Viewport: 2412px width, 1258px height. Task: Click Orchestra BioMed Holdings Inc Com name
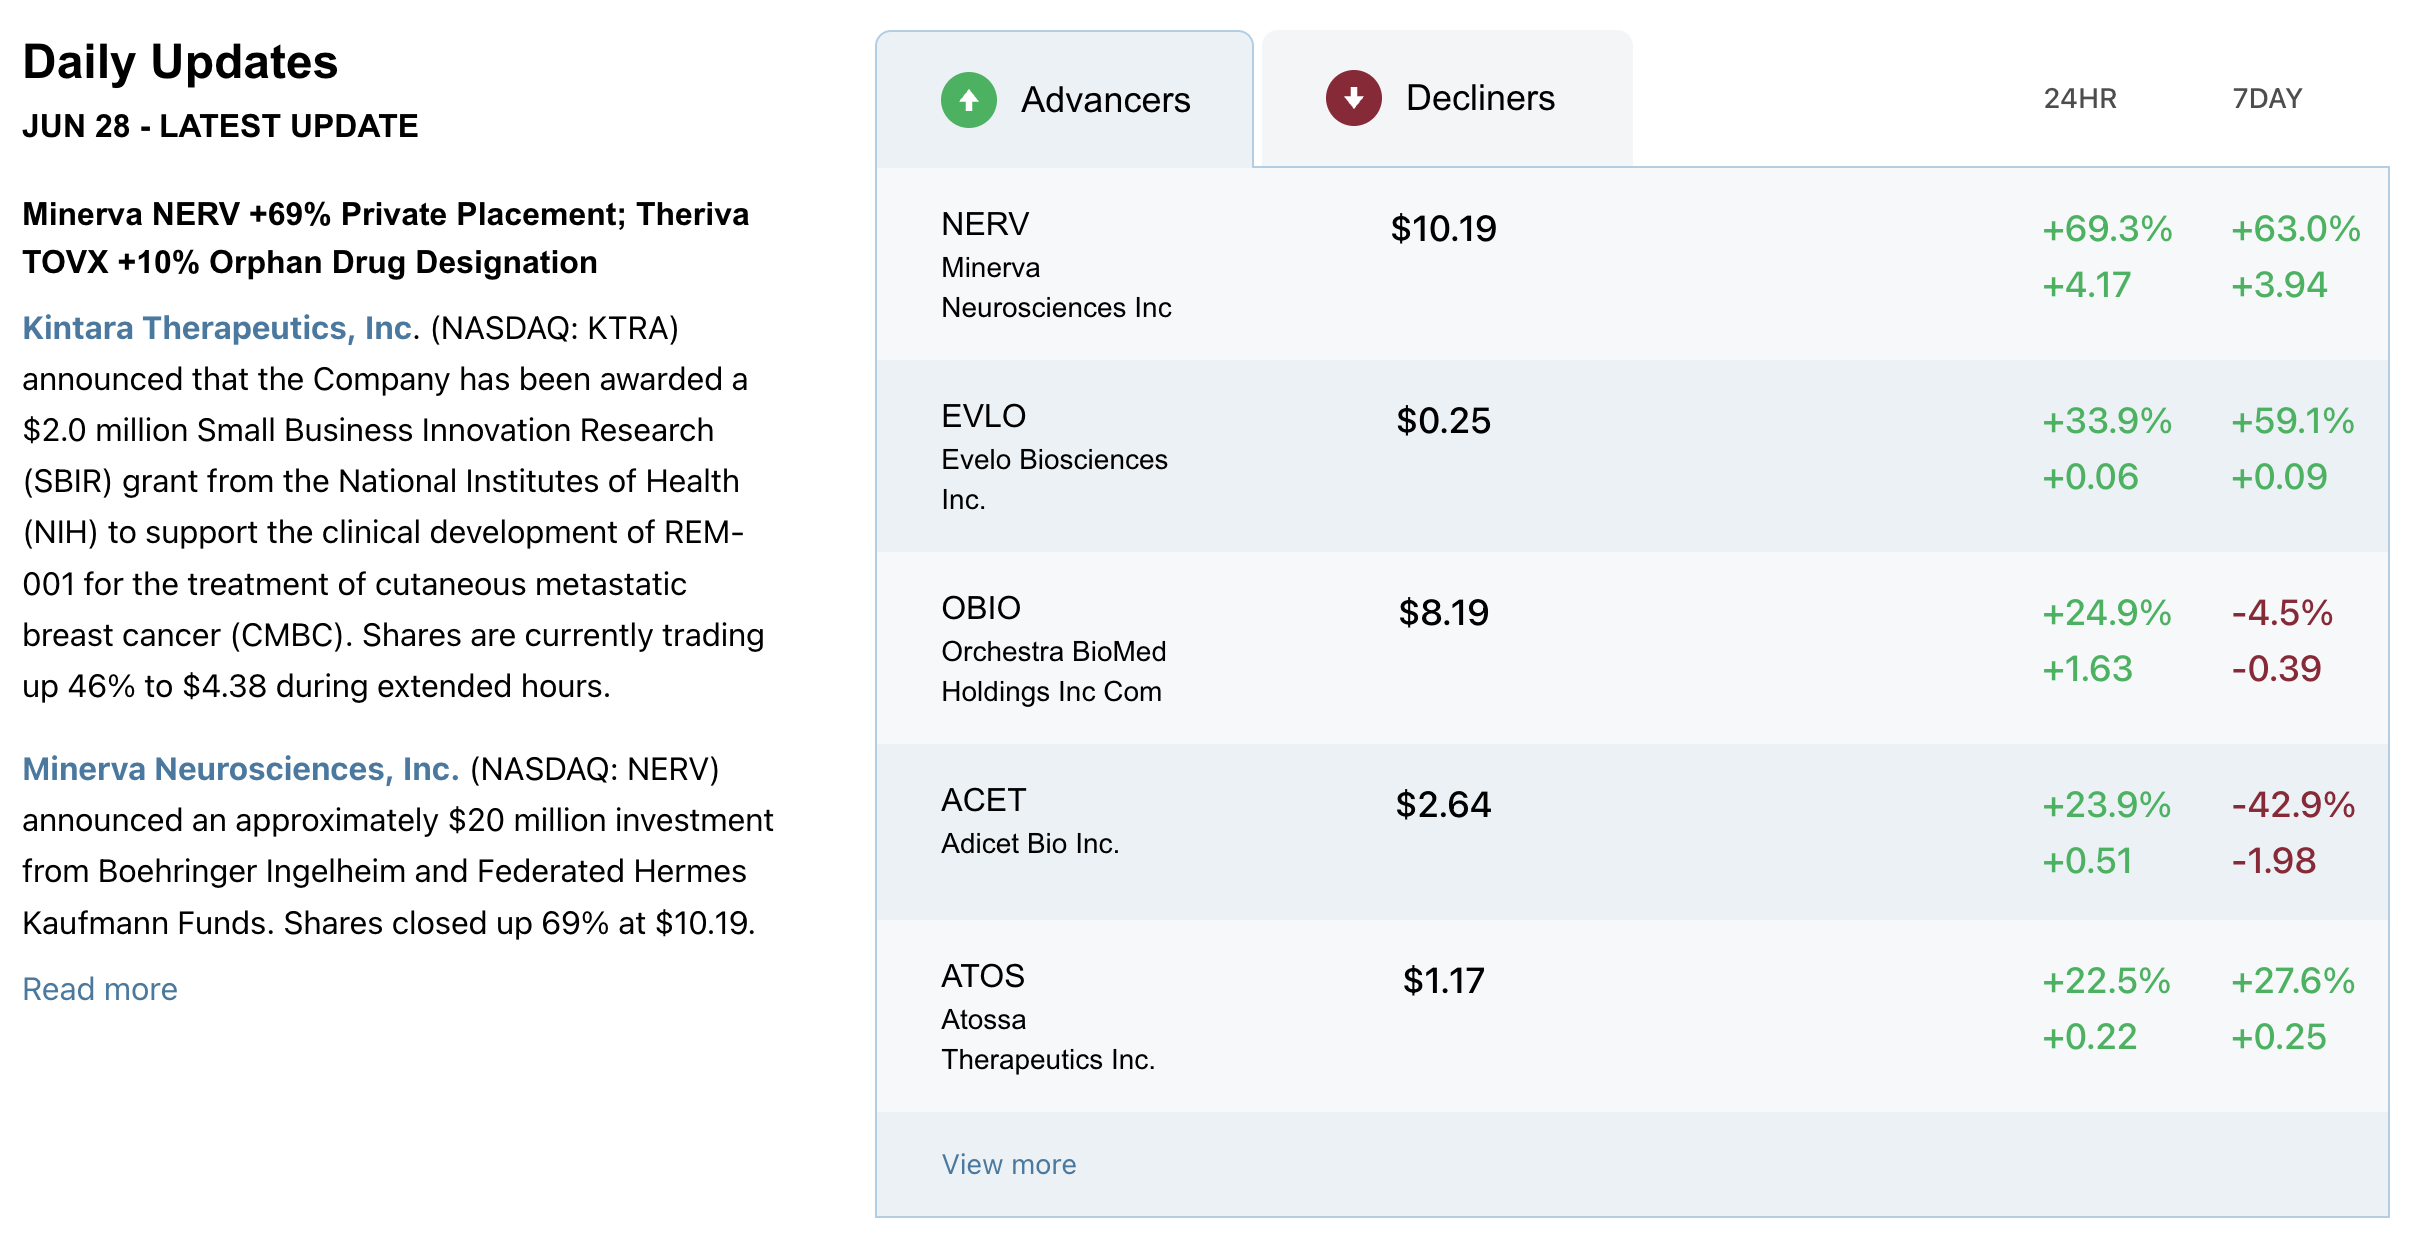tap(1053, 672)
